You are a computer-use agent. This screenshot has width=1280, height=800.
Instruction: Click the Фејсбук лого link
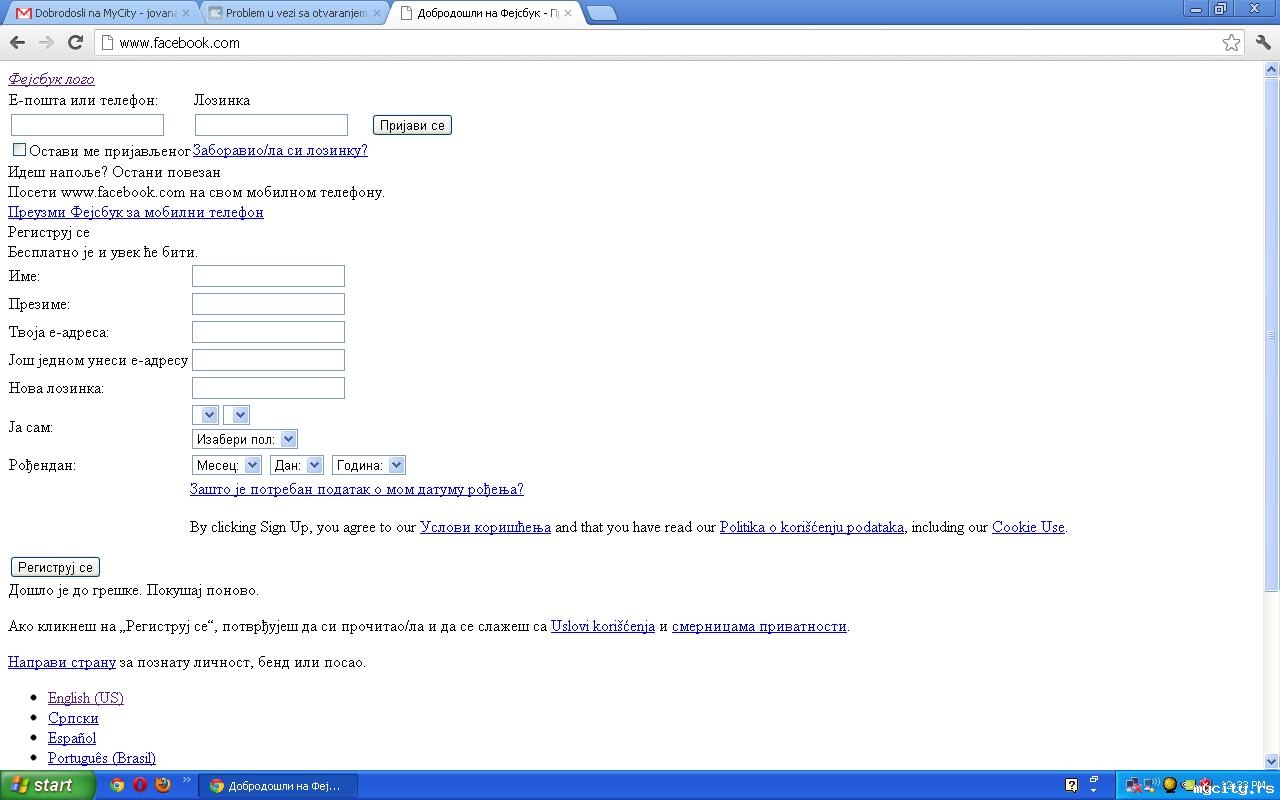coord(51,79)
